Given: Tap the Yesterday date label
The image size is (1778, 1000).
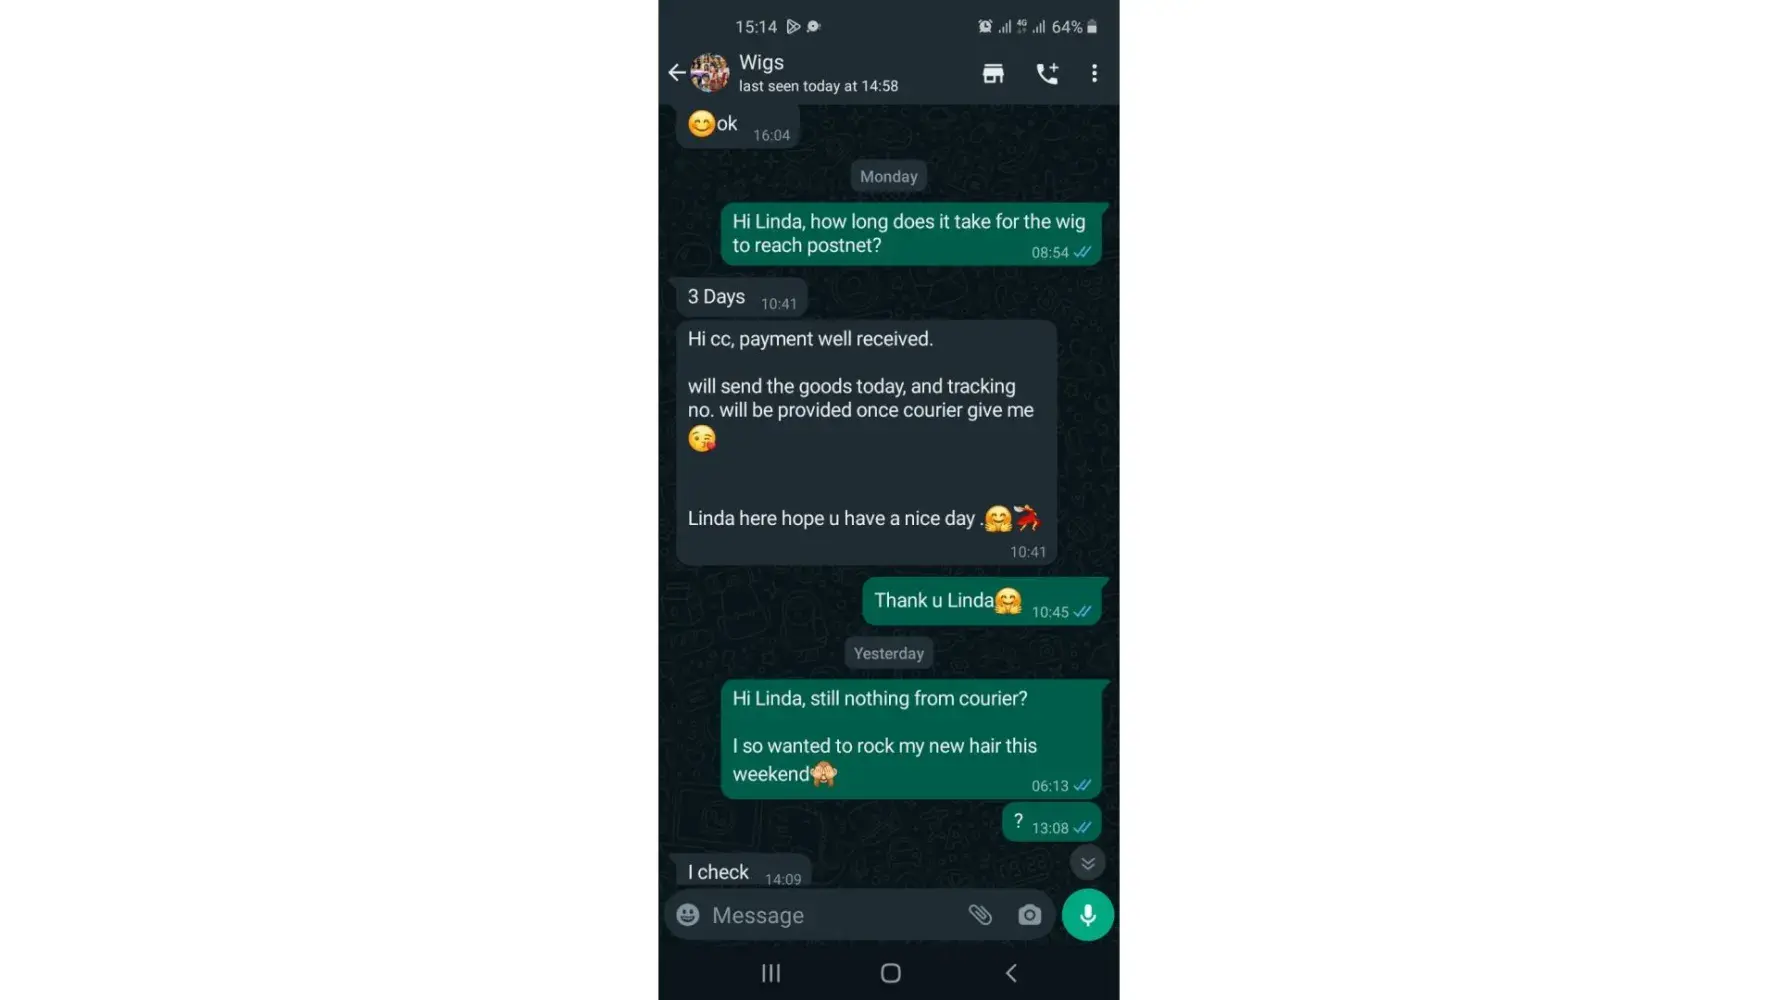Looking at the screenshot, I should coord(889,653).
